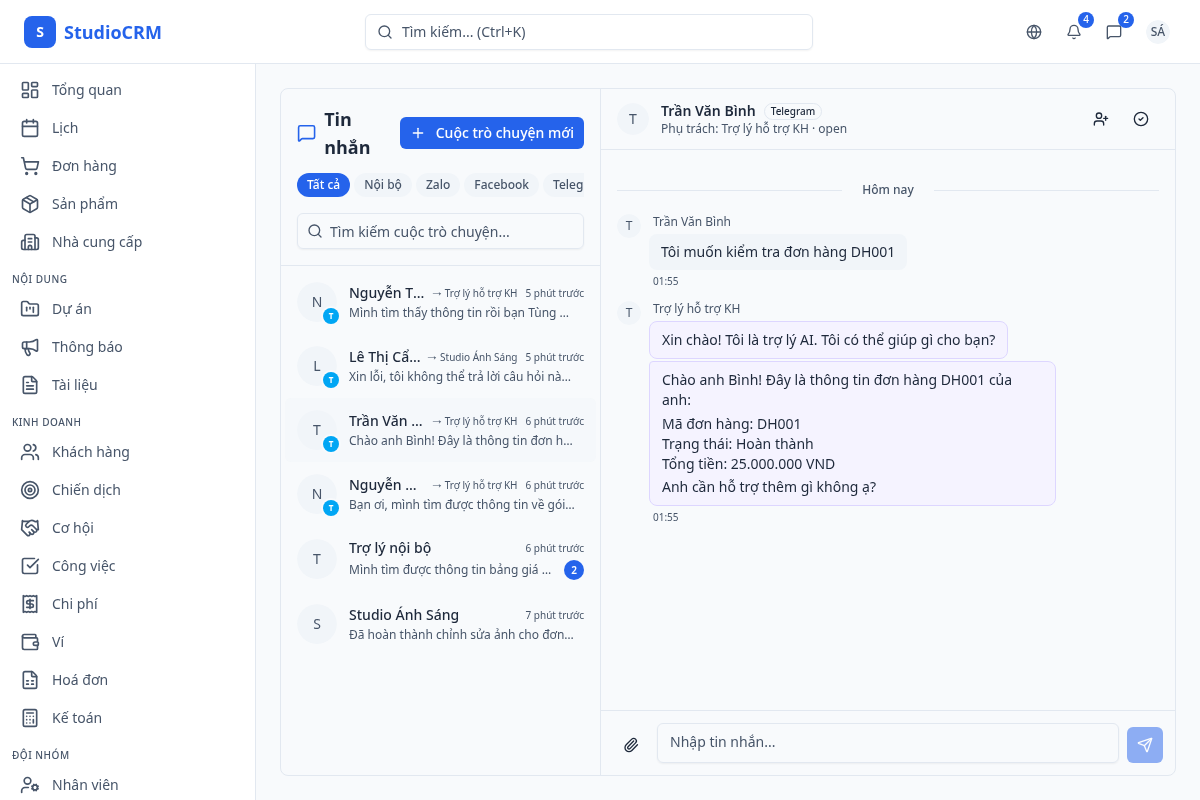Select the Nội bộ filter chip
Screen dimensions: 1200x800
[x=382, y=185]
